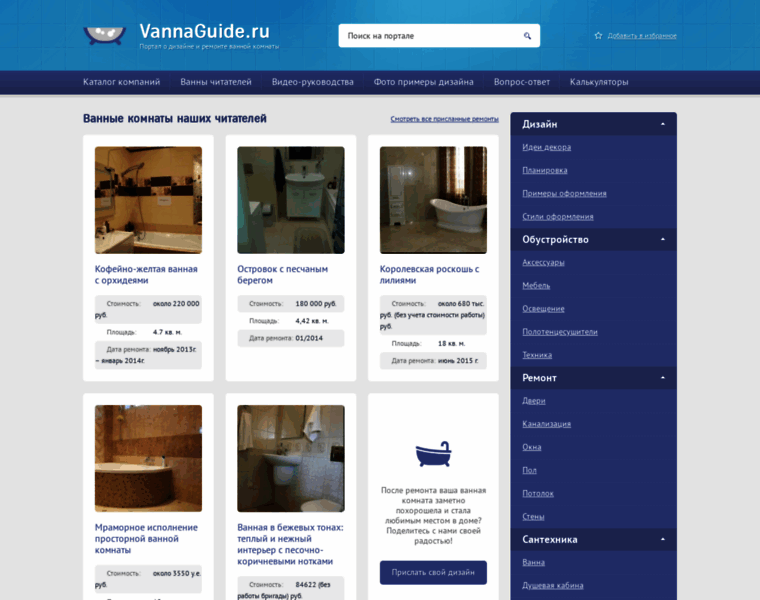Screen dimensions: 760x600
Task: Click the Ванная в бежевых тонах photo
Action: (291, 458)
